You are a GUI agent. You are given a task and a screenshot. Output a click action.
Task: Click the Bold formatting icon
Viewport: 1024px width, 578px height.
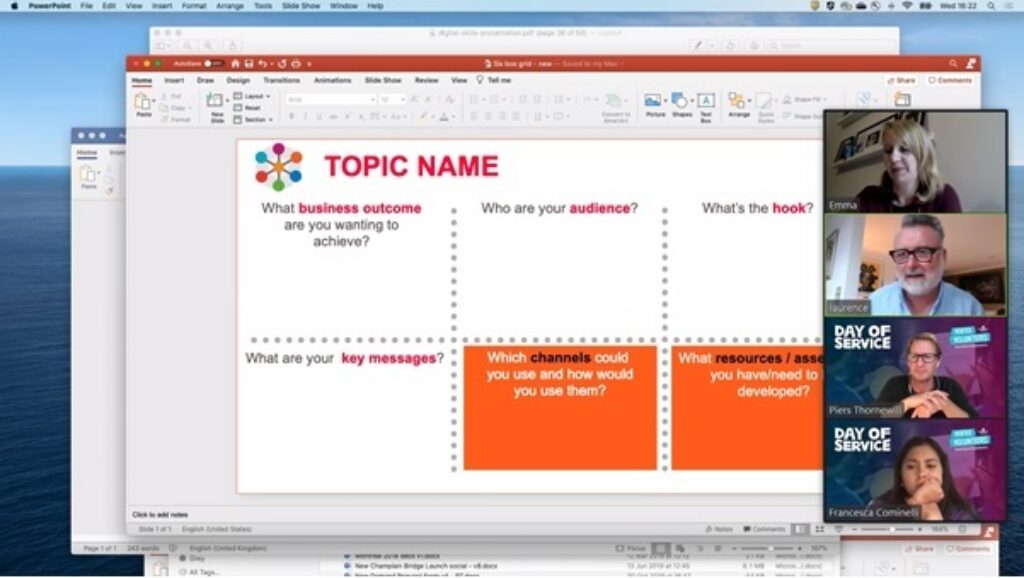coord(291,116)
